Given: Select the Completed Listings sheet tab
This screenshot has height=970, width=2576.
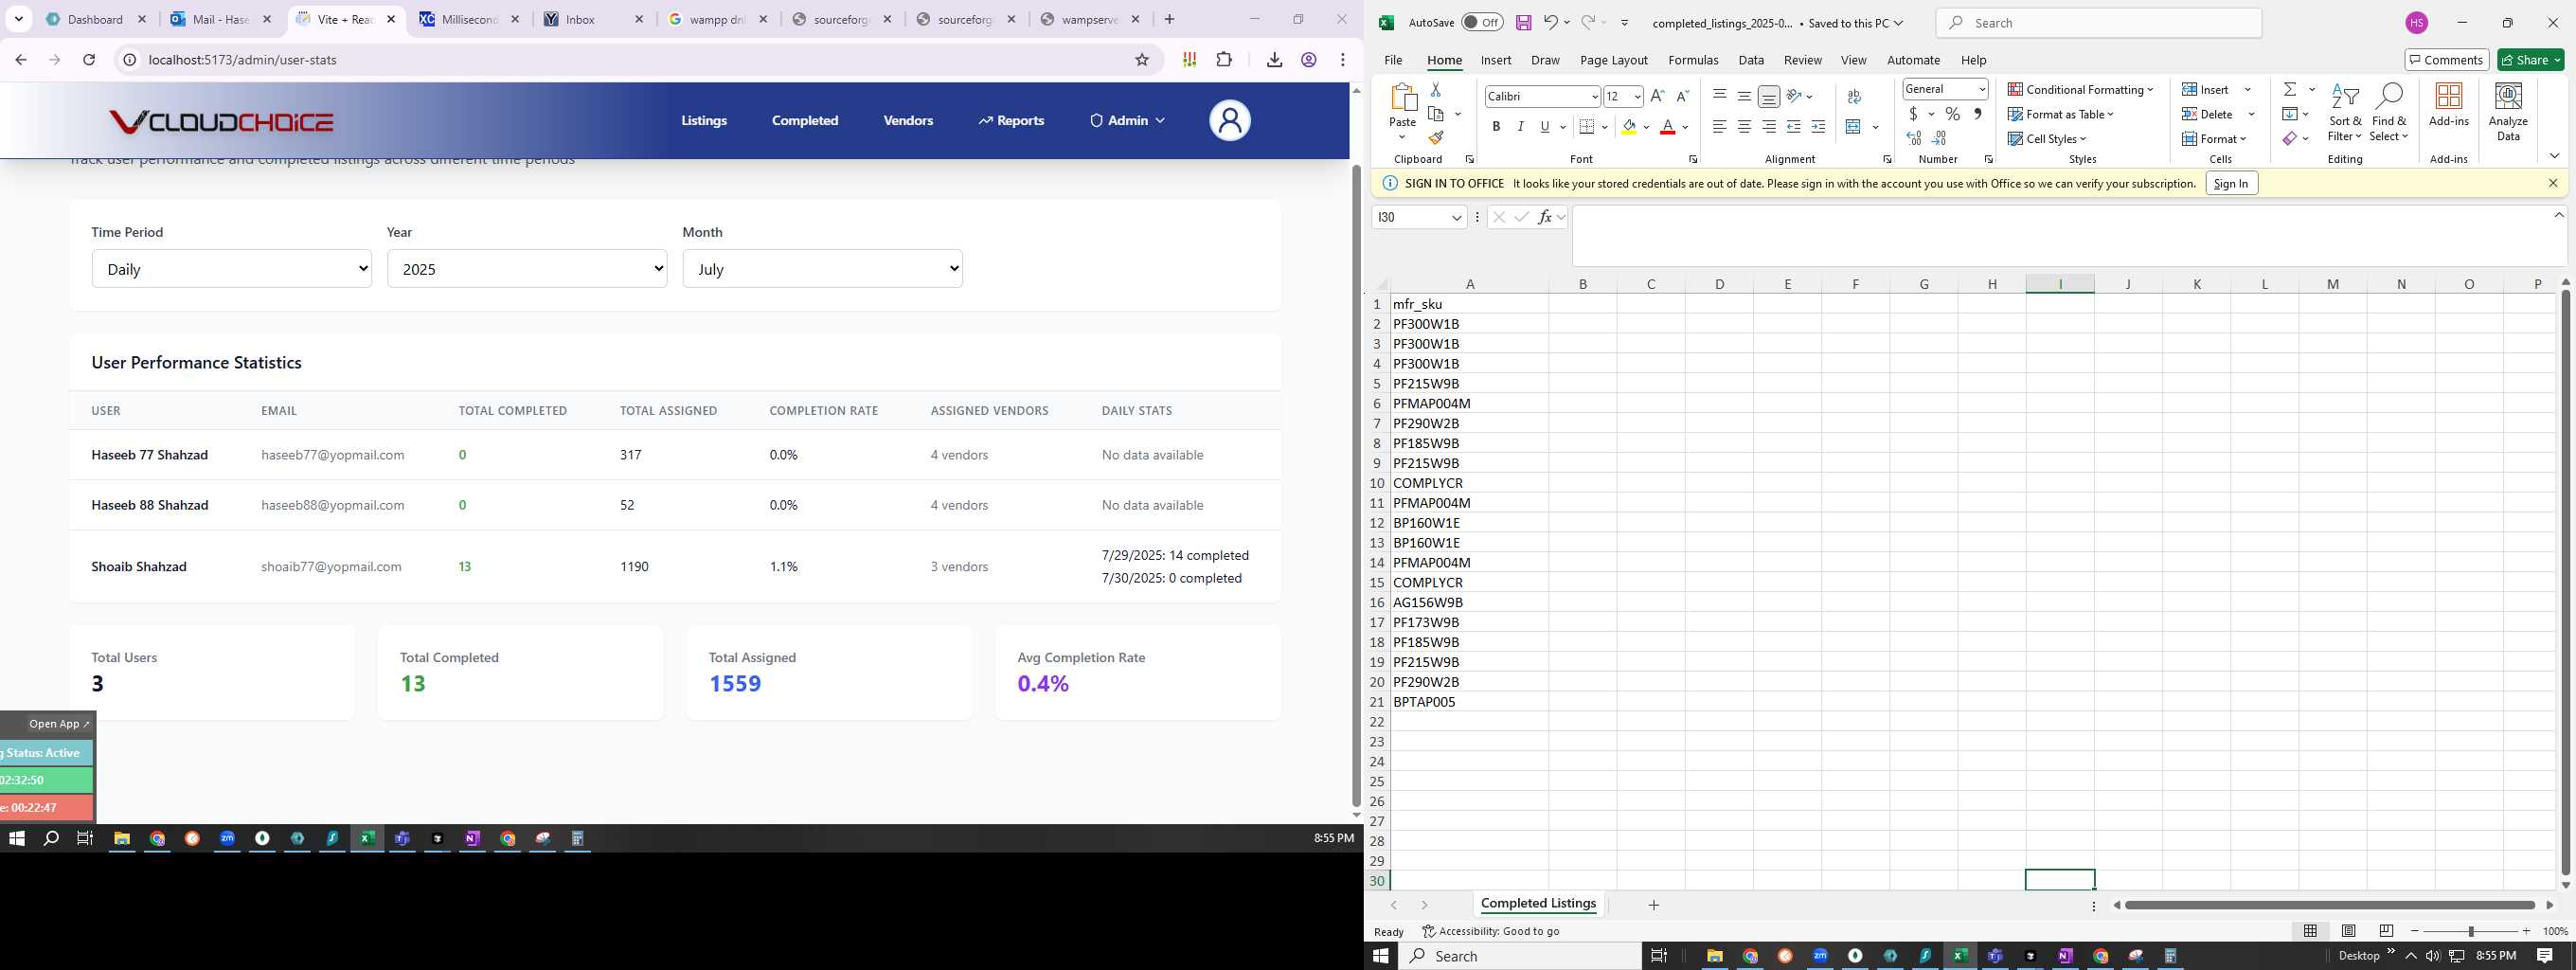Looking at the screenshot, I should [x=1538, y=903].
